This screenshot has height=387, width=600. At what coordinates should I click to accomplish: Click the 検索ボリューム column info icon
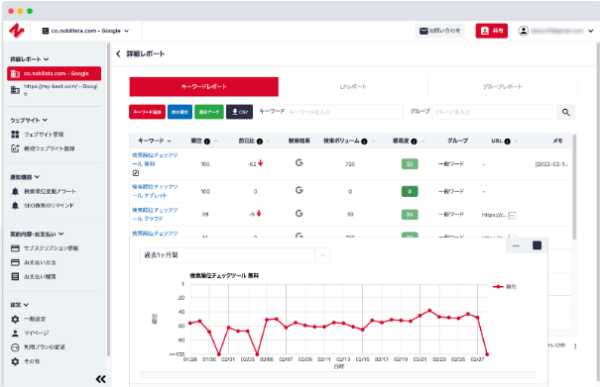click(x=364, y=142)
